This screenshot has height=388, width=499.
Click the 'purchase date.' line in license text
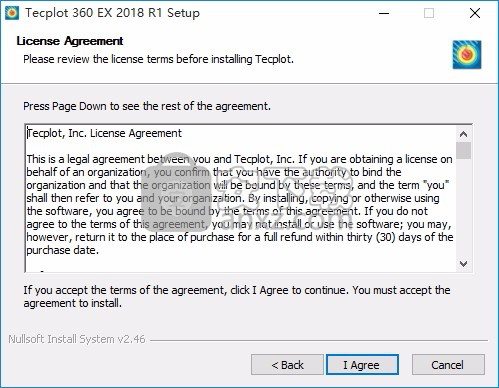[x=63, y=250]
